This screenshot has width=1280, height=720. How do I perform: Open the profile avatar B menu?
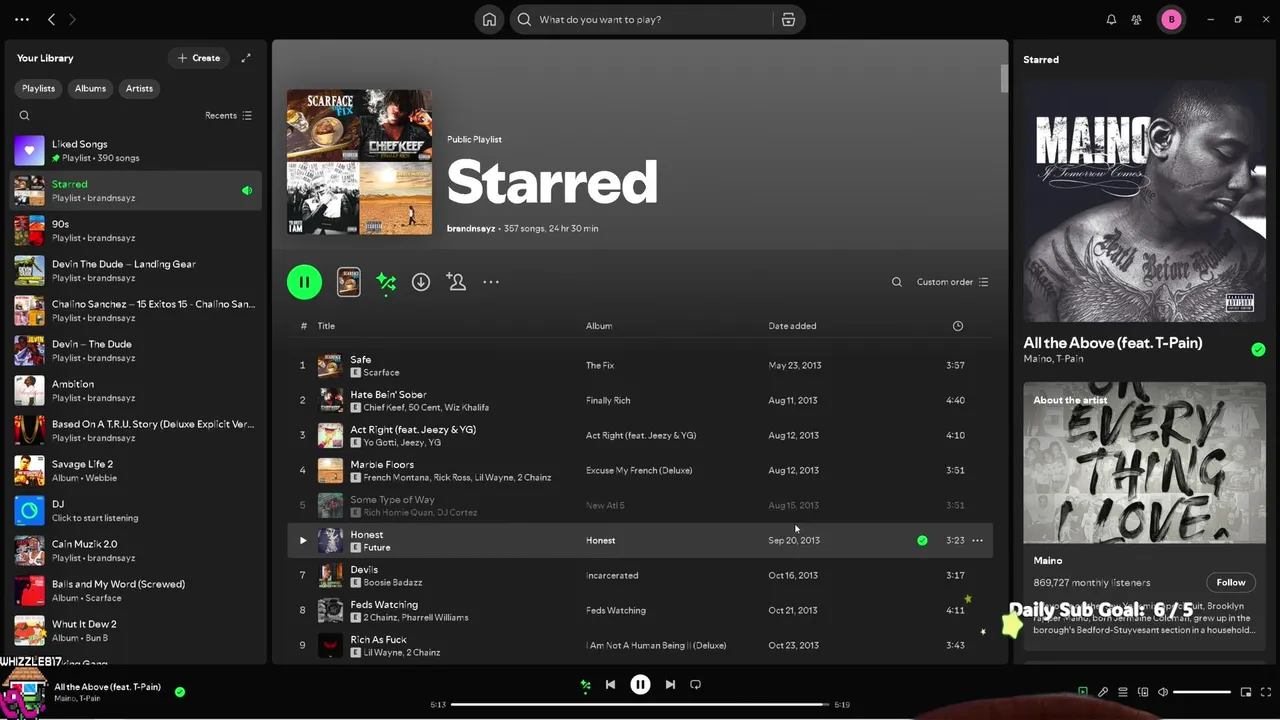click(x=1171, y=19)
